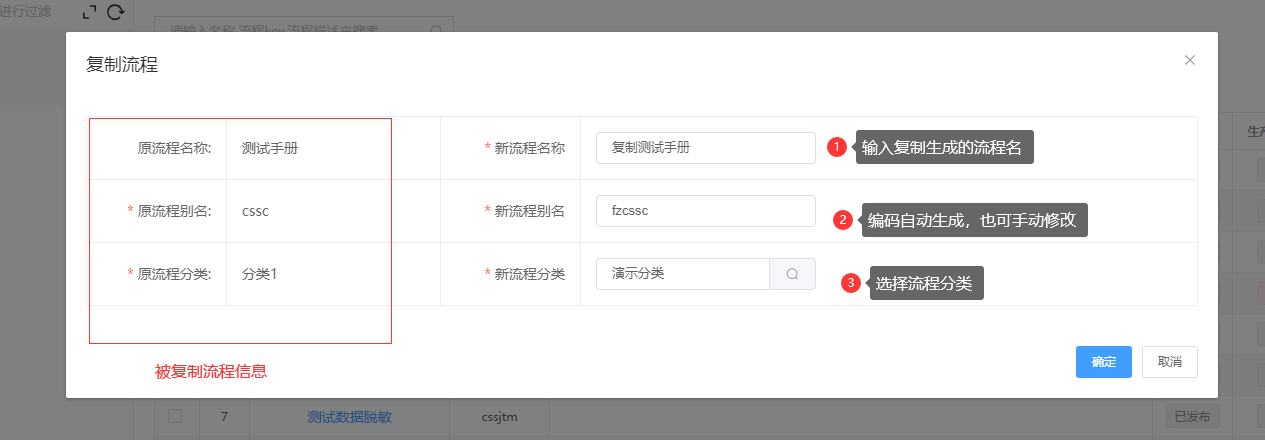
Task: Click the red number 2 badge
Action: pyautogui.click(x=843, y=221)
